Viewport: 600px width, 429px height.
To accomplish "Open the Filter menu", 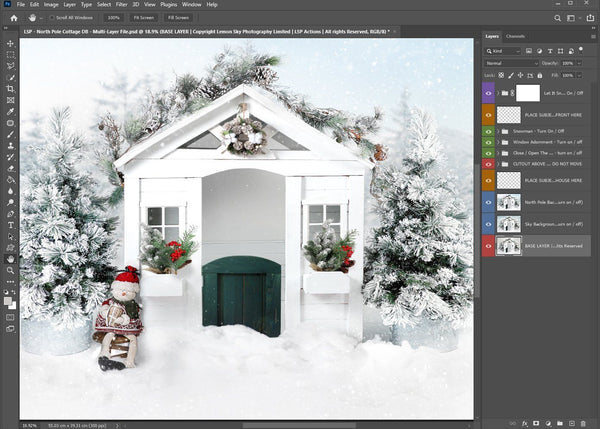I will (121, 5).
